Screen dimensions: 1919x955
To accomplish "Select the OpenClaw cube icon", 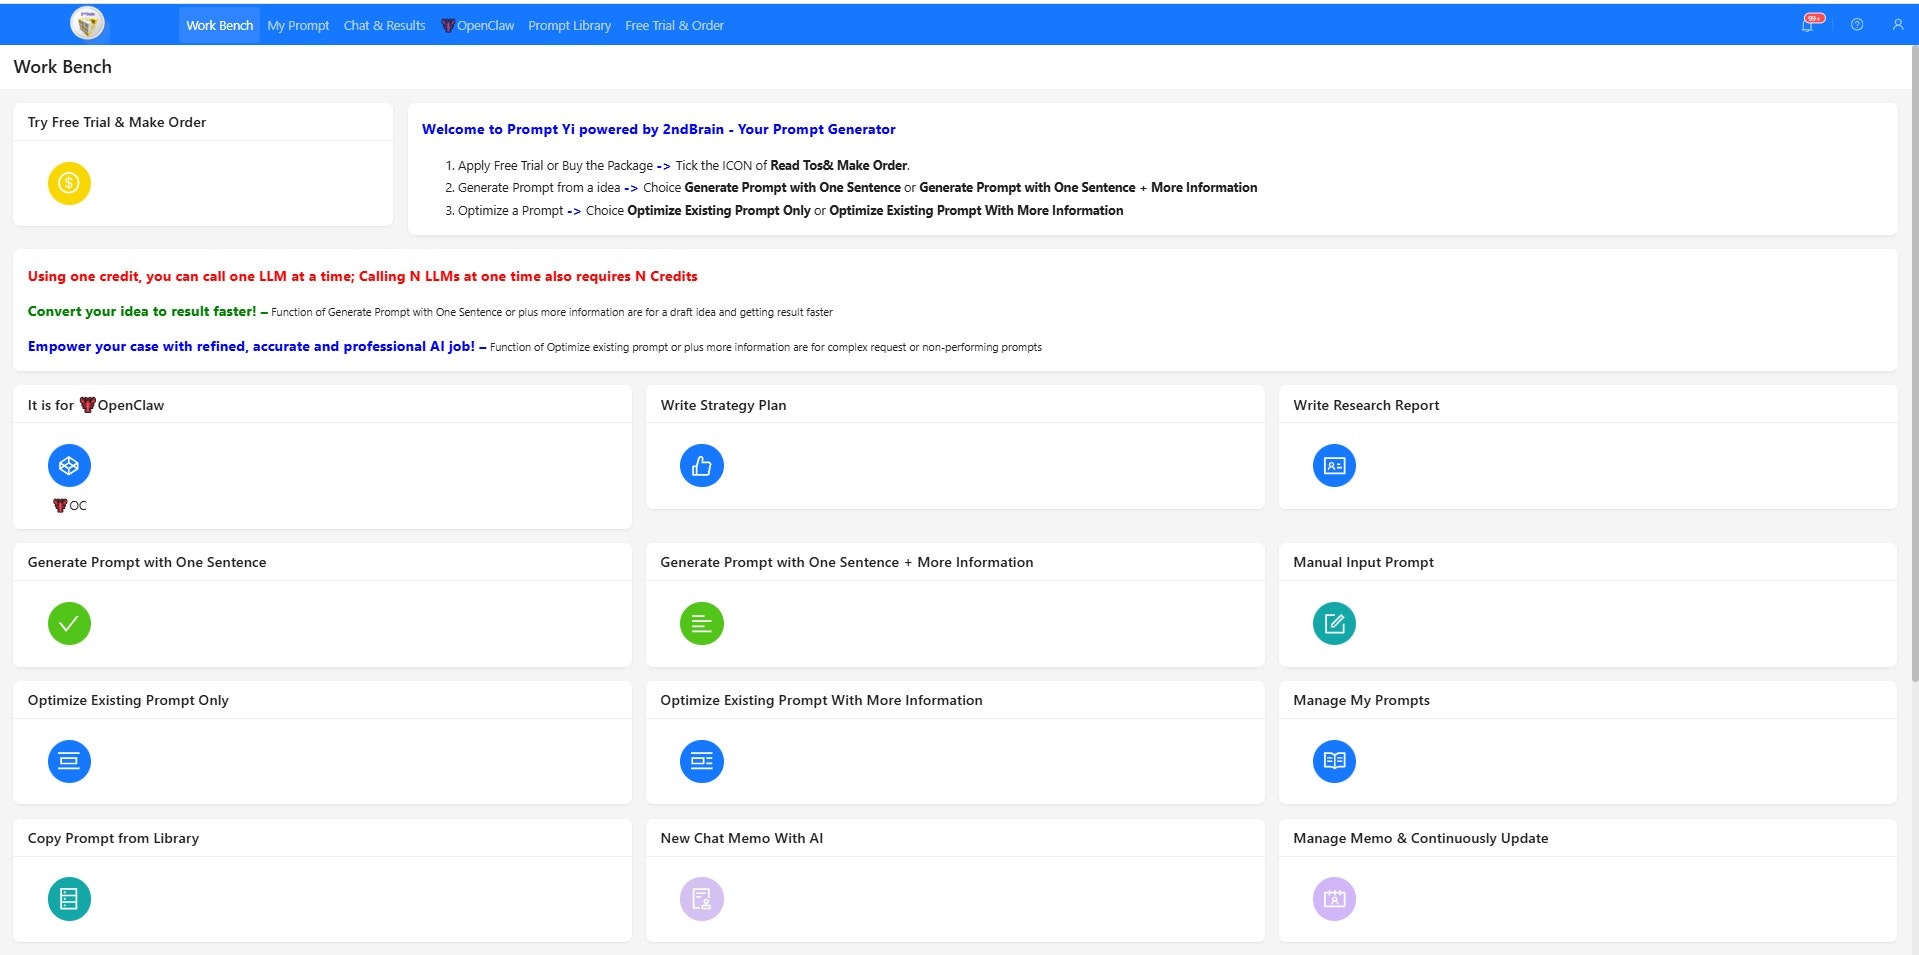I will 68,465.
